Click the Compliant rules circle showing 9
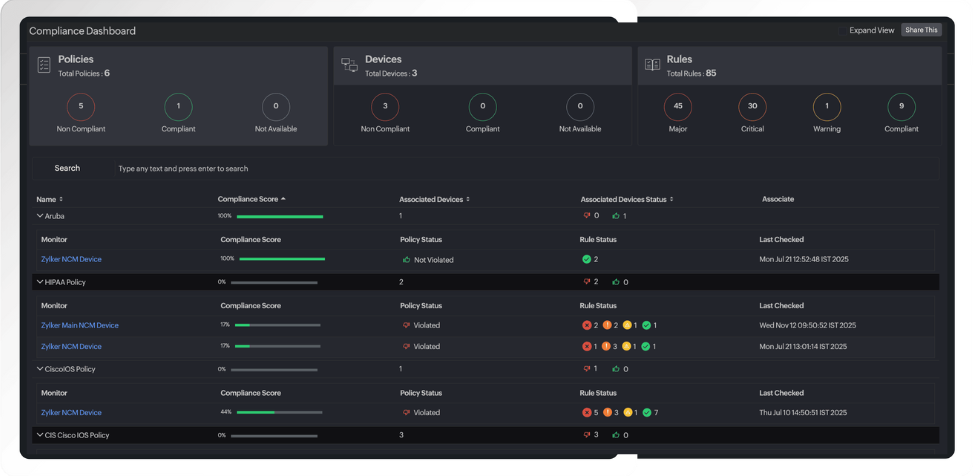 point(901,106)
